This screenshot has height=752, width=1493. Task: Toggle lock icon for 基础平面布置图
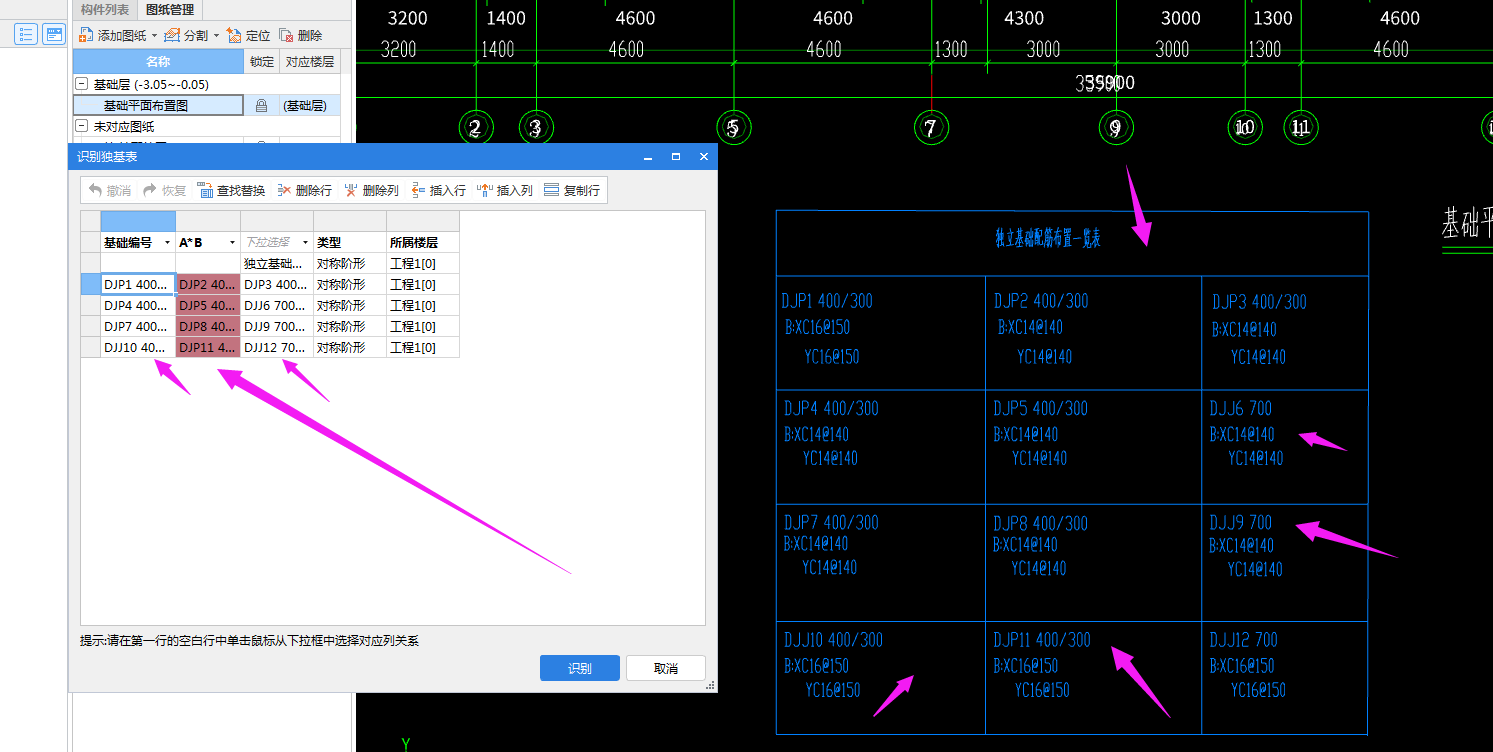tap(262, 105)
